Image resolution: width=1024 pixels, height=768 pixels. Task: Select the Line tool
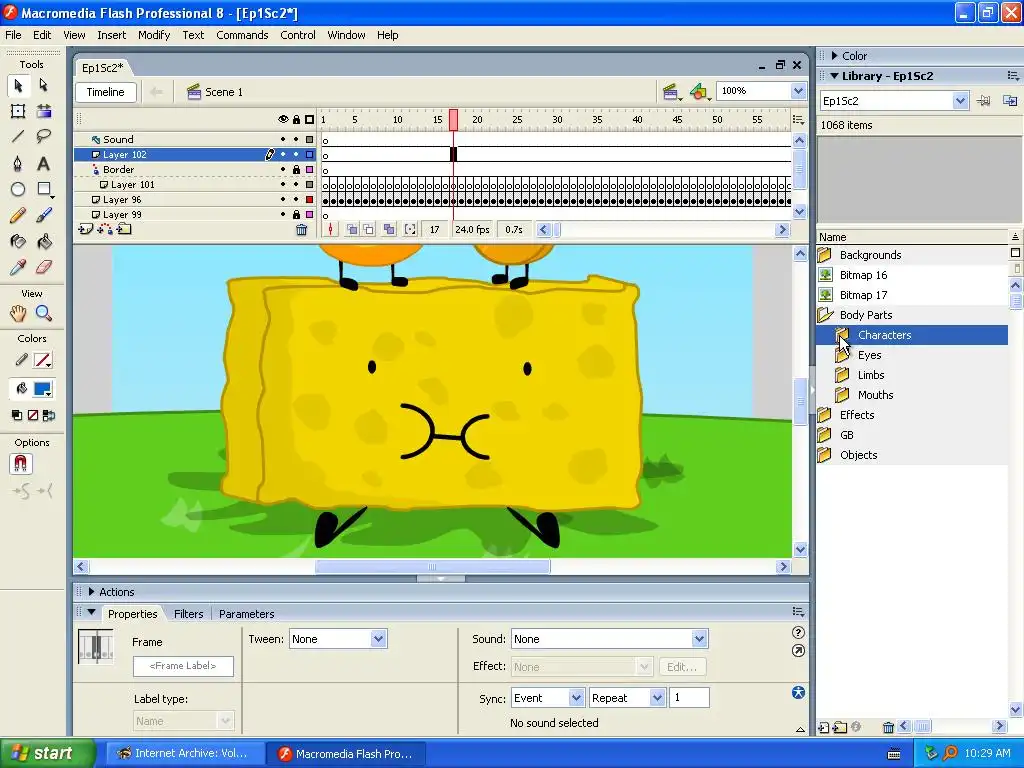pos(18,136)
